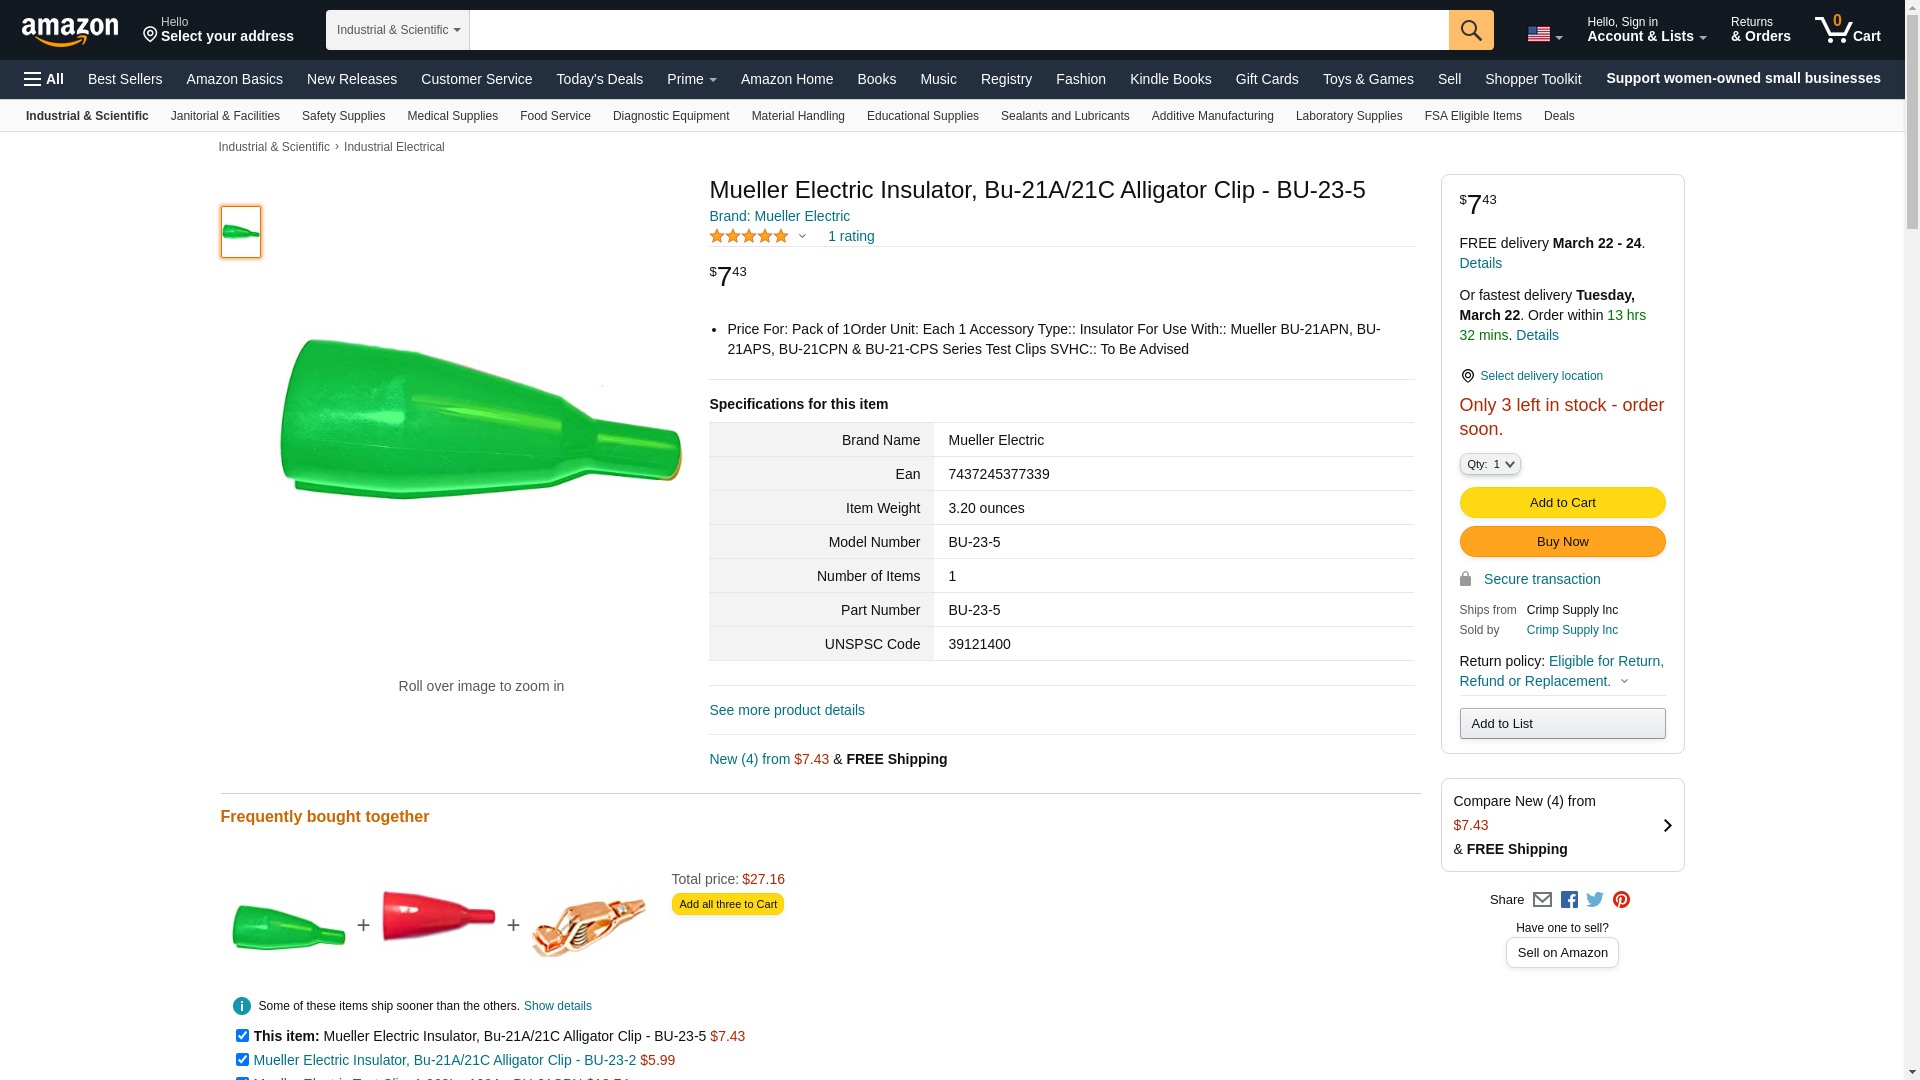Uncheck the "This item" BU-23-5 checkbox
This screenshot has width=1920, height=1080.
pos(242,1036)
